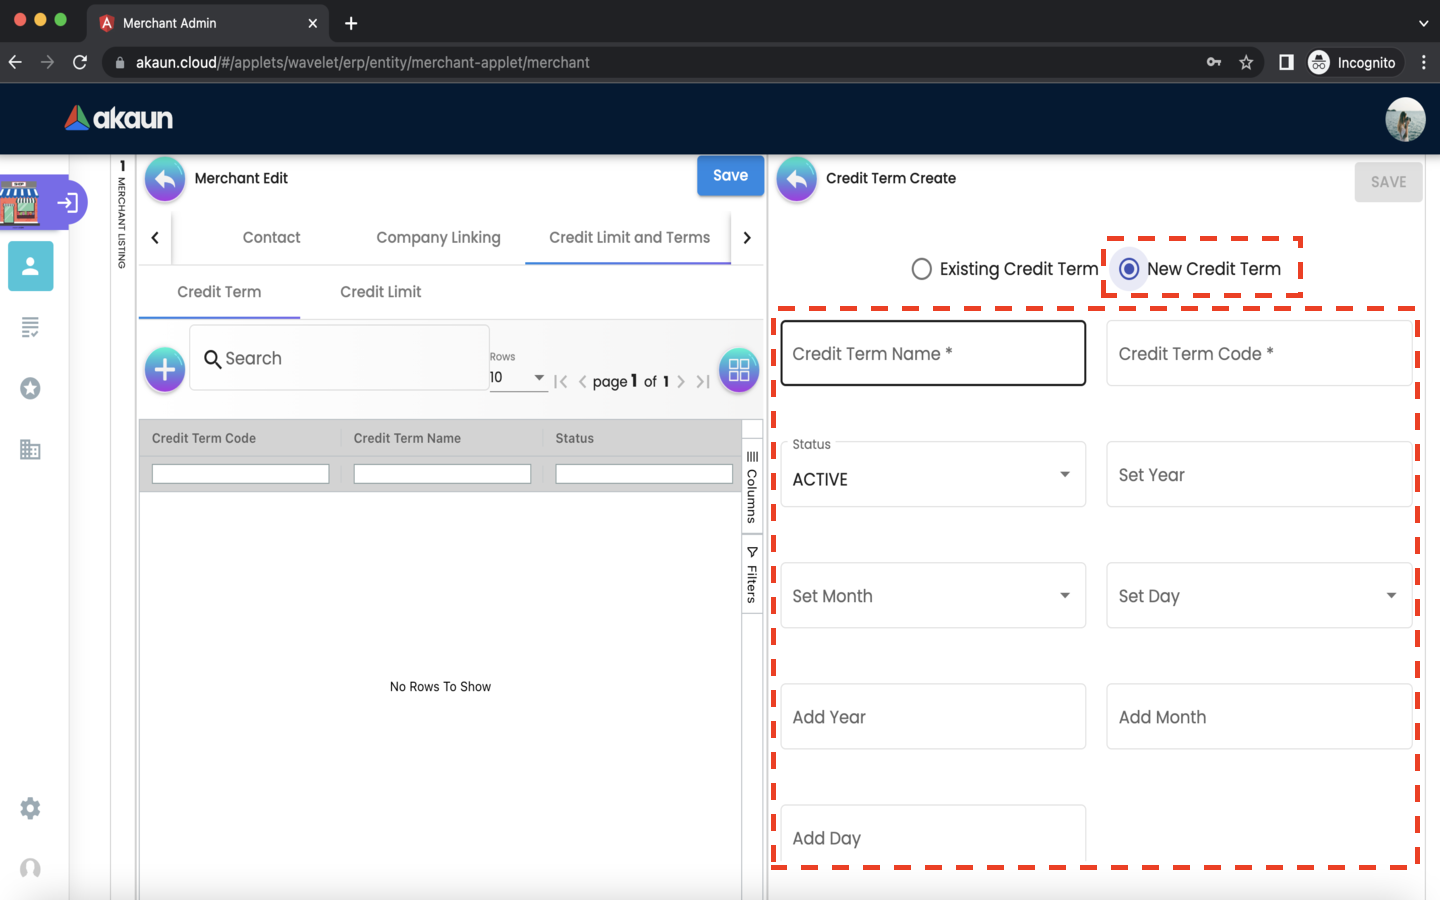The width and height of the screenshot is (1440, 900).
Task: Click Credit Term Create back arrow icon
Action: [x=797, y=179]
